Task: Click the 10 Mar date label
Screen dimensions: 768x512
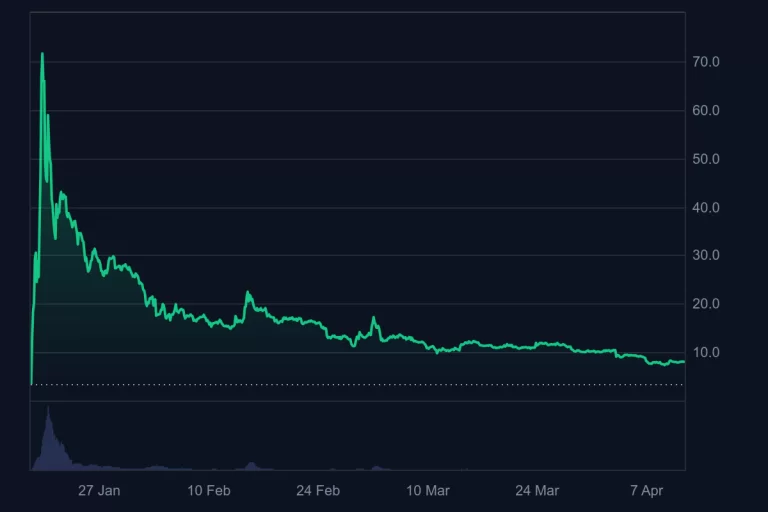Action: [427, 491]
